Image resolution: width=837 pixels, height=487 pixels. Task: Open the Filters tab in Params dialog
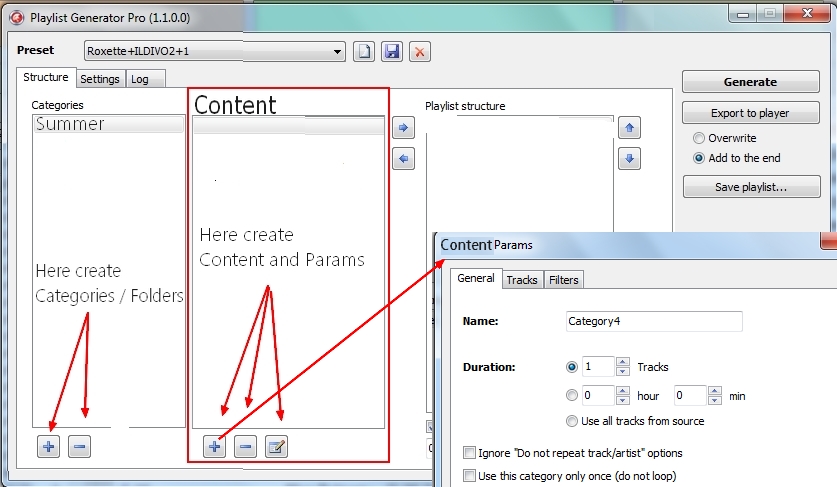(564, 280)
